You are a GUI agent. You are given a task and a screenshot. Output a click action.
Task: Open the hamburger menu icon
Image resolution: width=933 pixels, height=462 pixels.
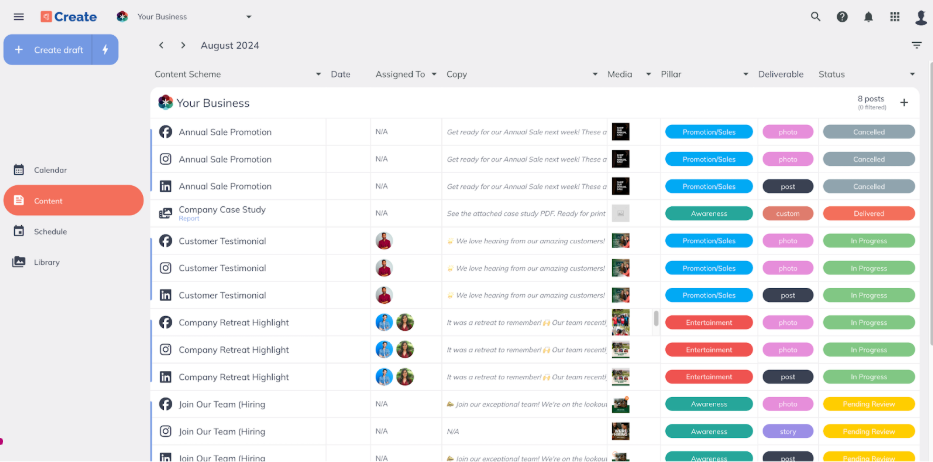coord(18,17)
